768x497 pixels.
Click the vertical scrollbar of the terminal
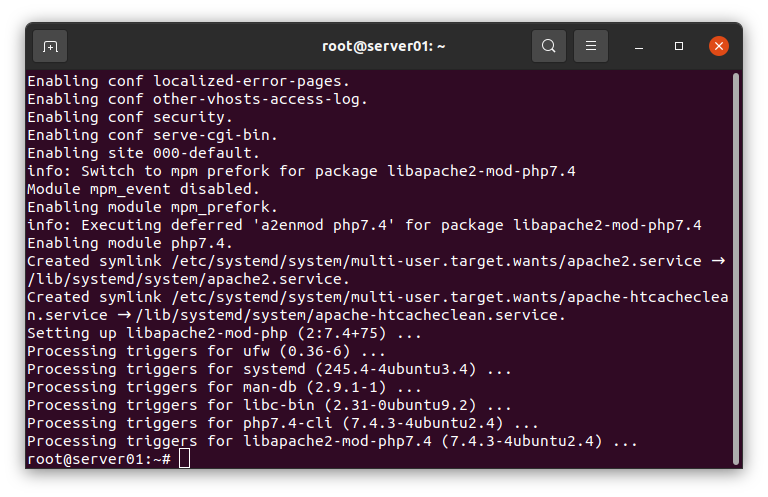click(735, 269)
